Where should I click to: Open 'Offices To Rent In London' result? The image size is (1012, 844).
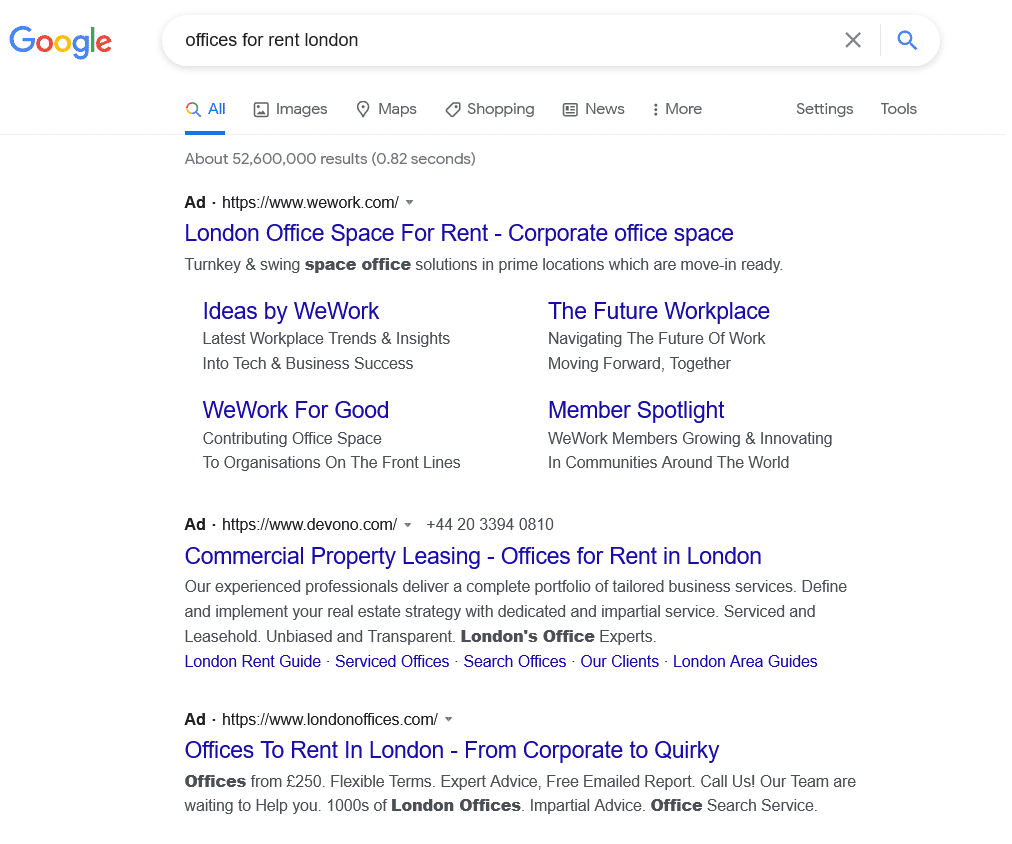tap(452, 750)
